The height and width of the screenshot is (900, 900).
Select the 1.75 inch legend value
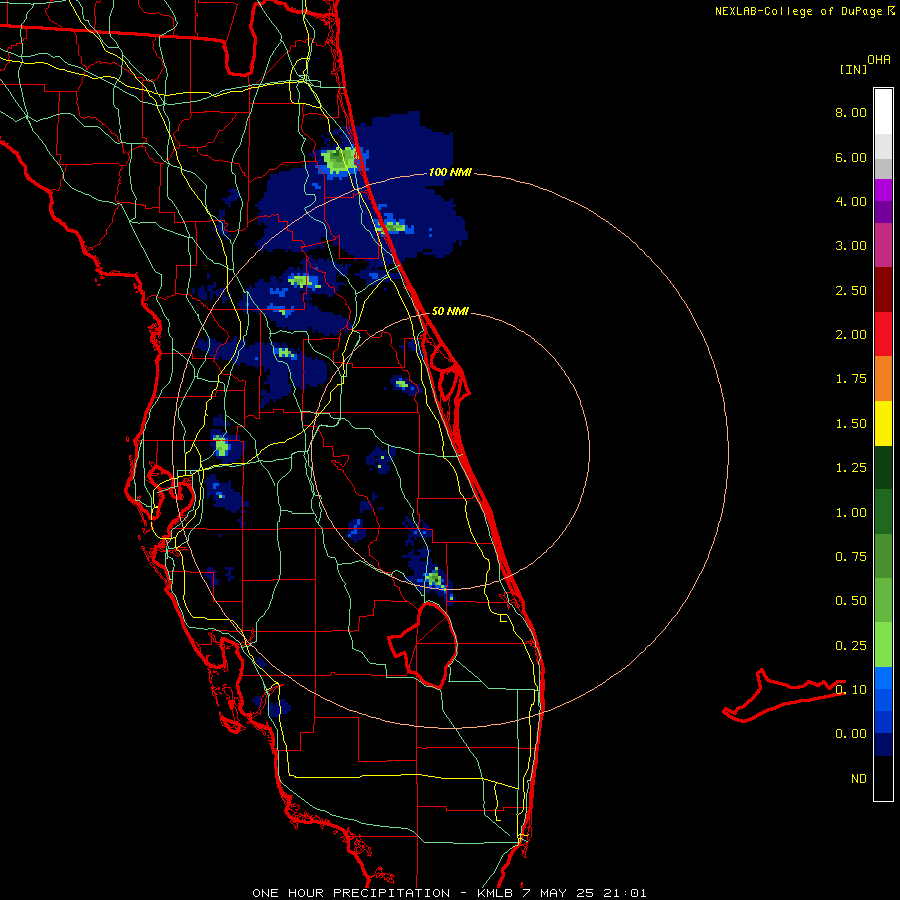tap(851, 379)
